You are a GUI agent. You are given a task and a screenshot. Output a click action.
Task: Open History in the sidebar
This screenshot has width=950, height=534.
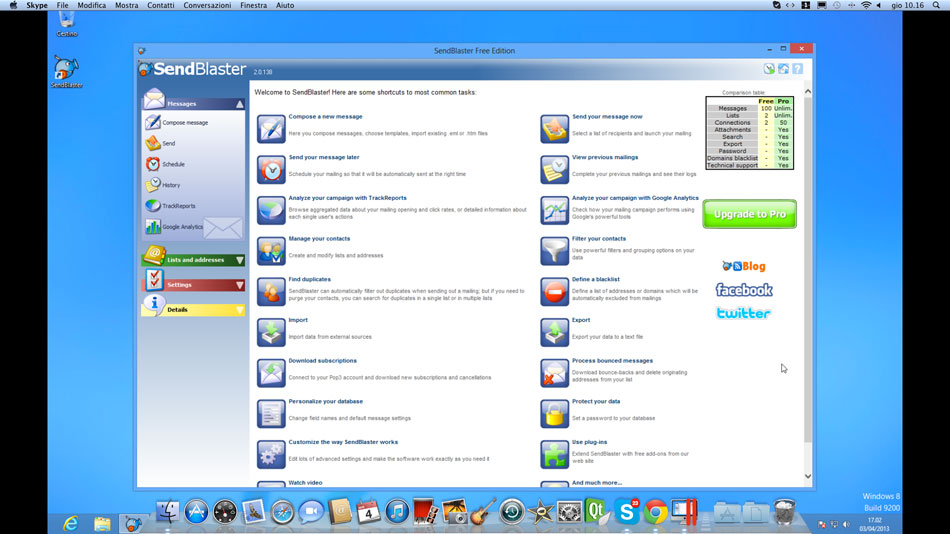pos(163,185)
